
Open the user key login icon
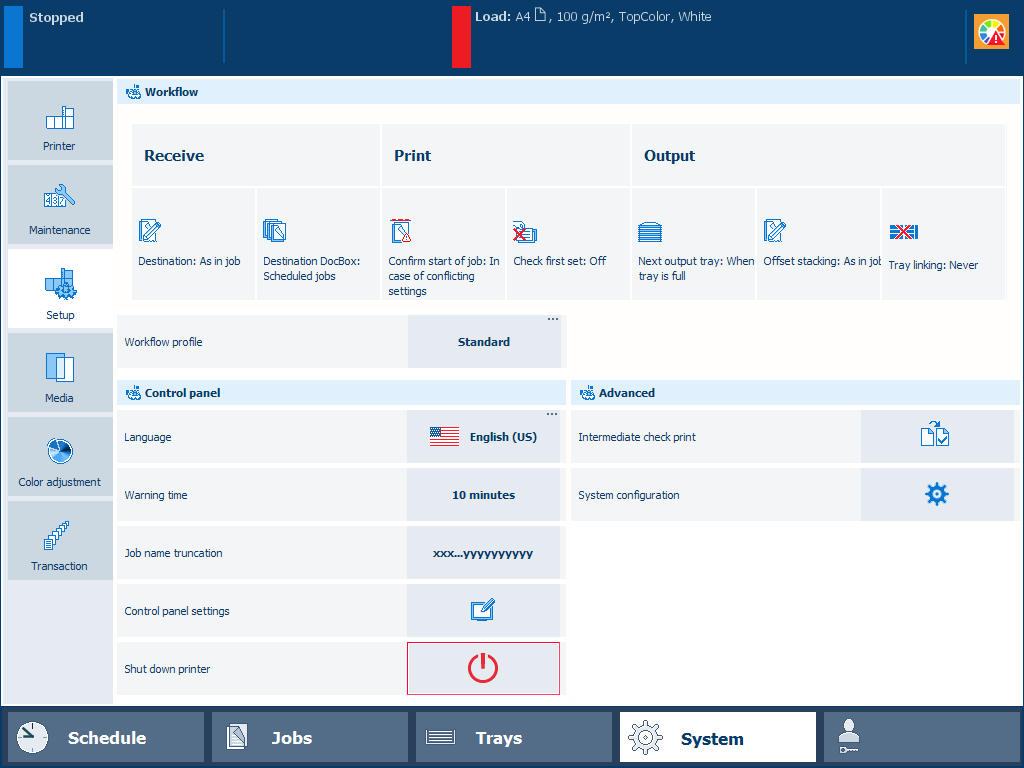click(x=921, y=738)
